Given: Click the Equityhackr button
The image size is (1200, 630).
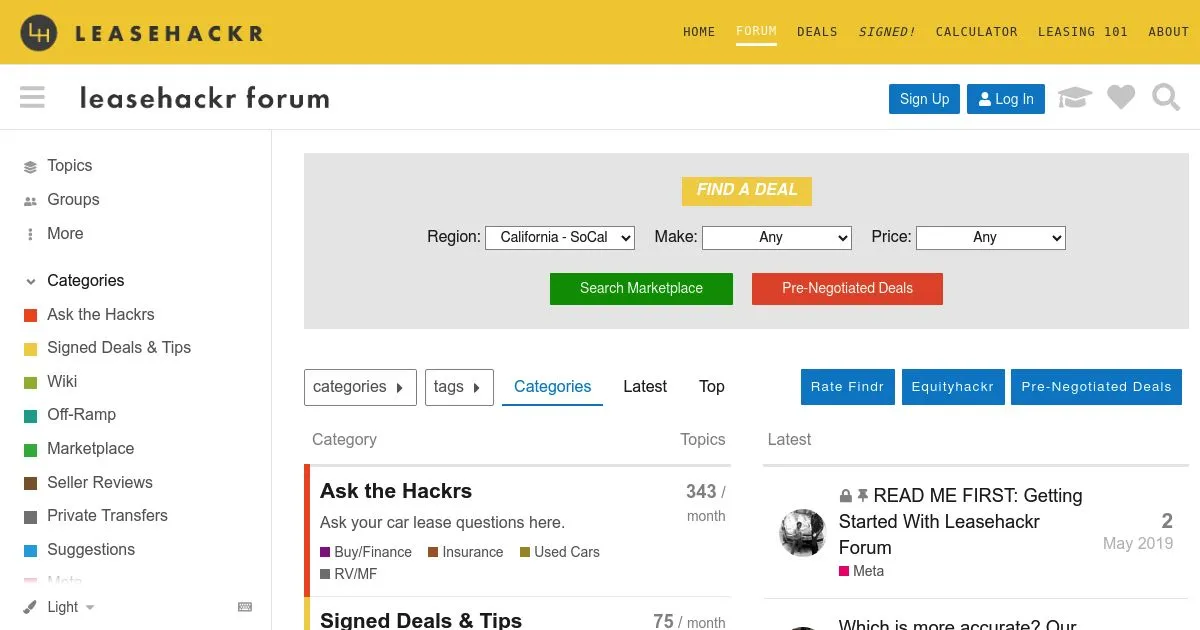Looking at the screenshot, I should click(x=952, y=387).
